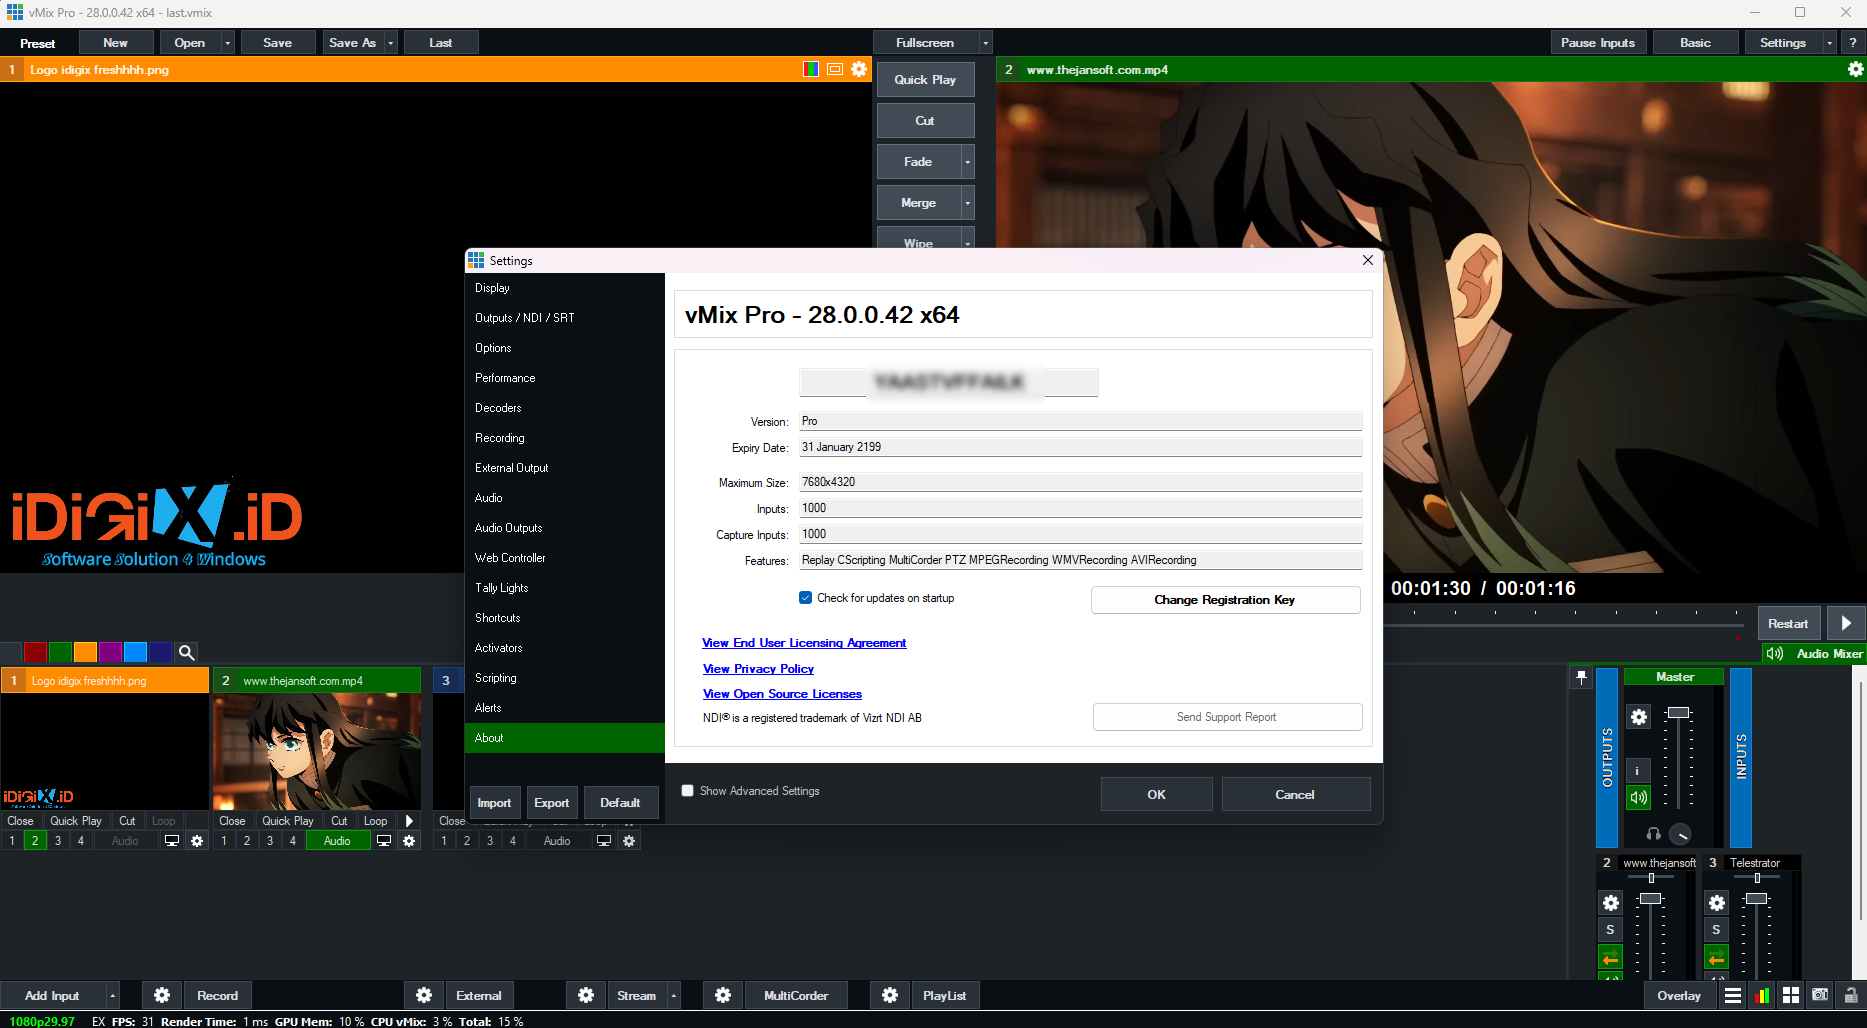Toggle Audio on input 2 tile
The width and height of the screenshot is (1867, 1028).
tap(337, 841)
